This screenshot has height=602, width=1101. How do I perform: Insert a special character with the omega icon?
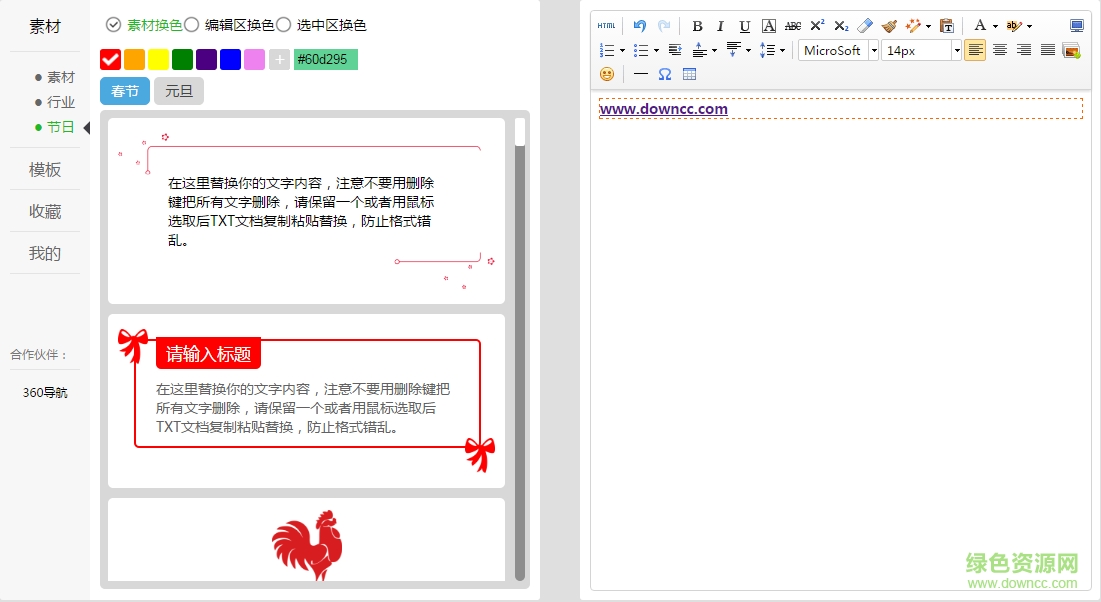tap(664, 73)
